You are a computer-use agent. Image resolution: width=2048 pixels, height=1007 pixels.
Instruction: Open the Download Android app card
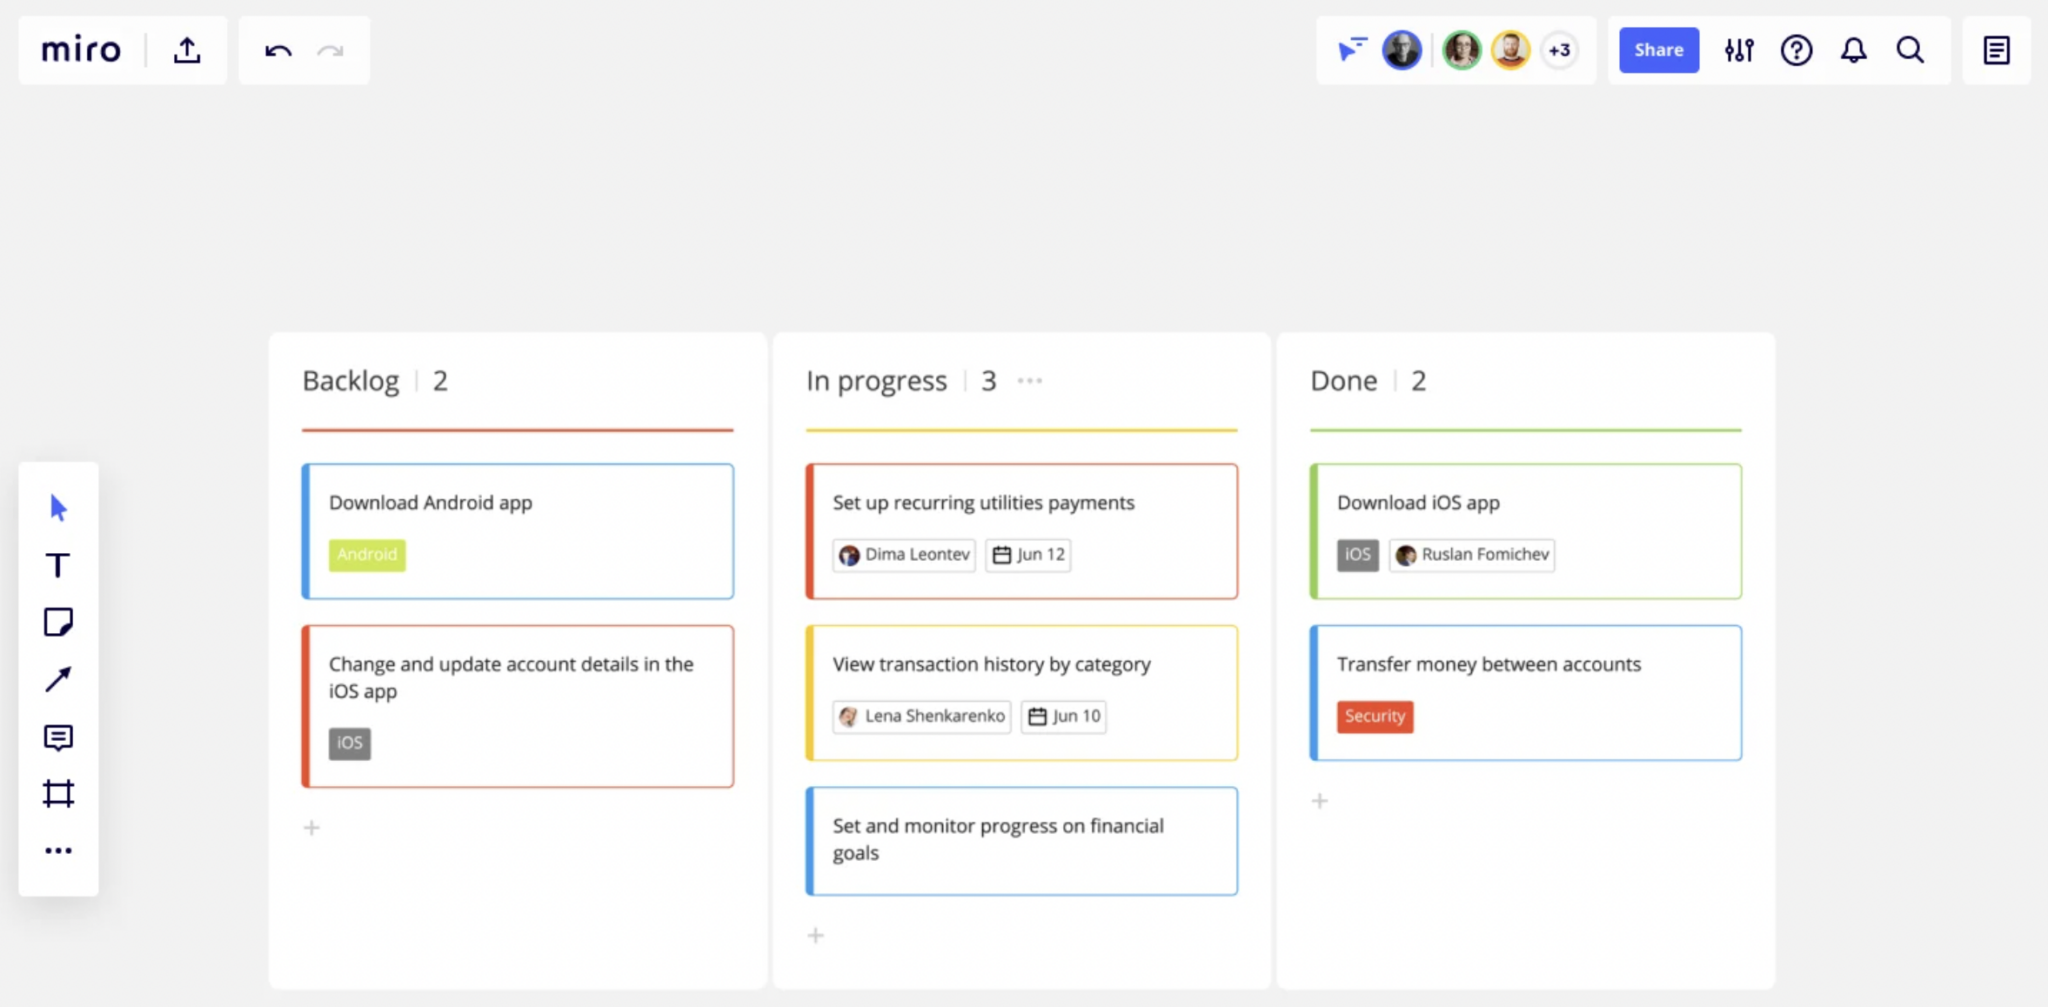518,530
